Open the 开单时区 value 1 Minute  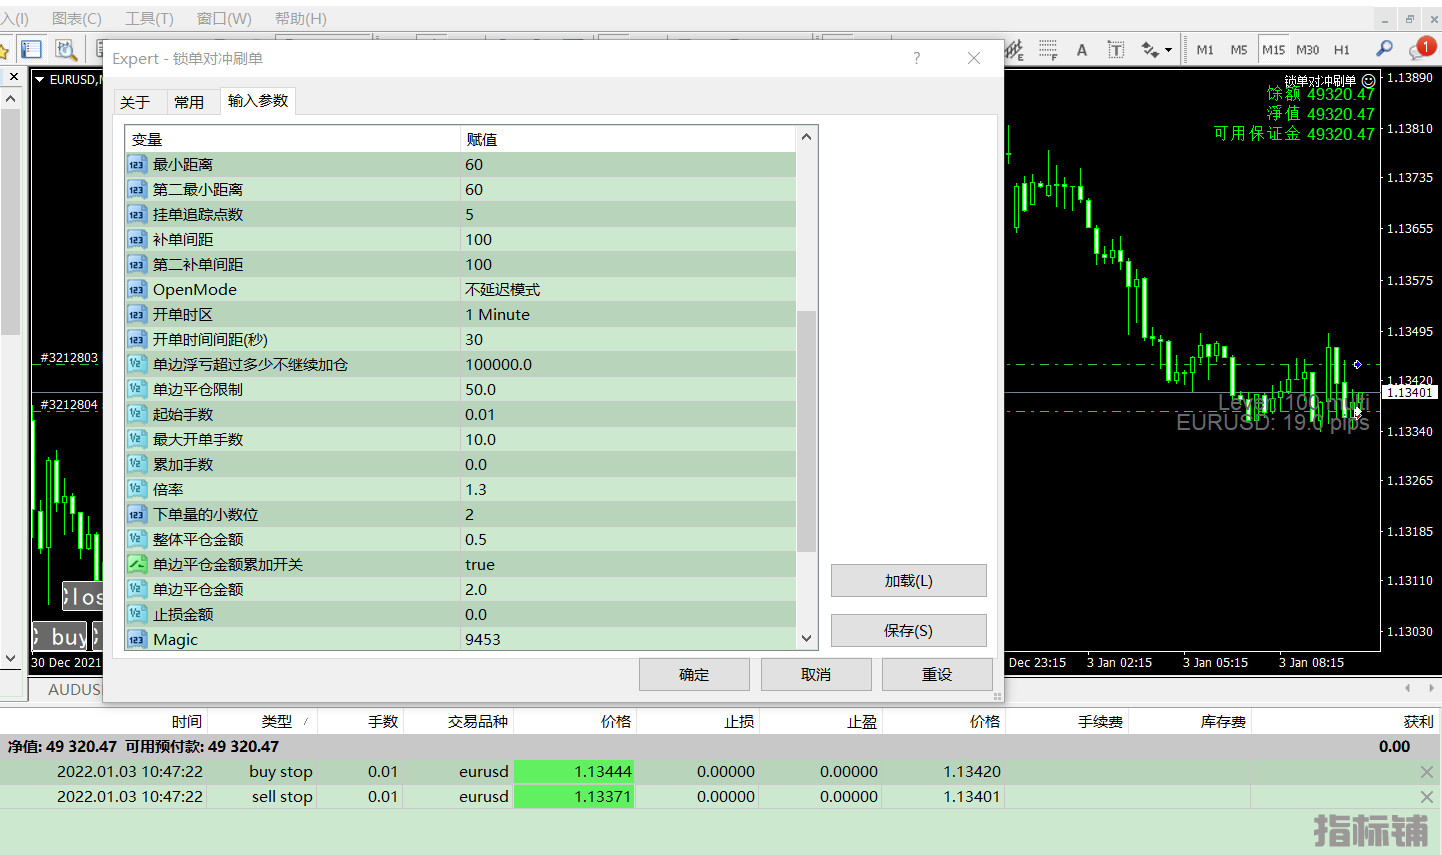point(628,315)
